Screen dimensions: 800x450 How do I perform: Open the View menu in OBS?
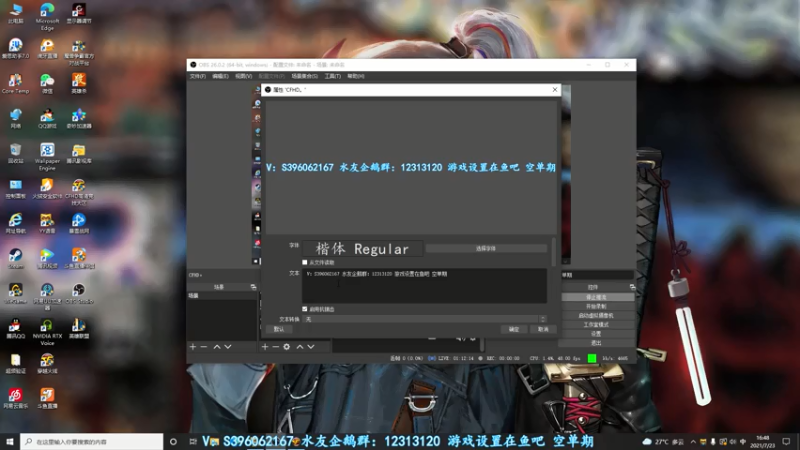point(243,76)
